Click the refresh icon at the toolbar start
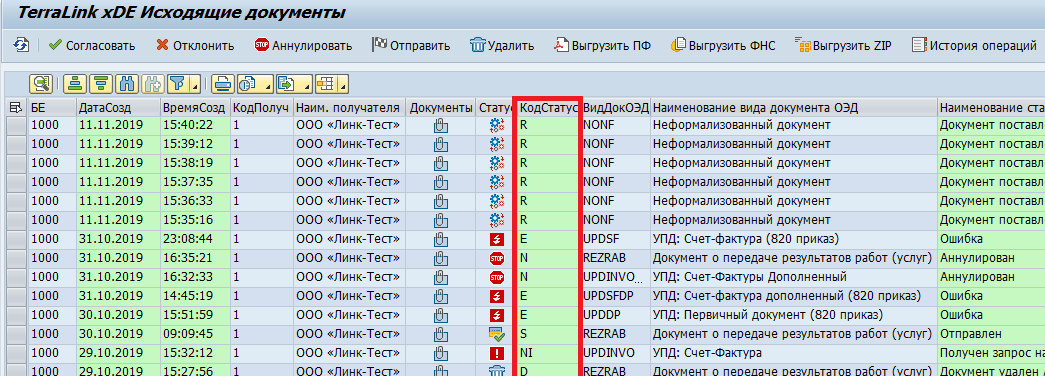1045x376 pixels. point(21,45)
